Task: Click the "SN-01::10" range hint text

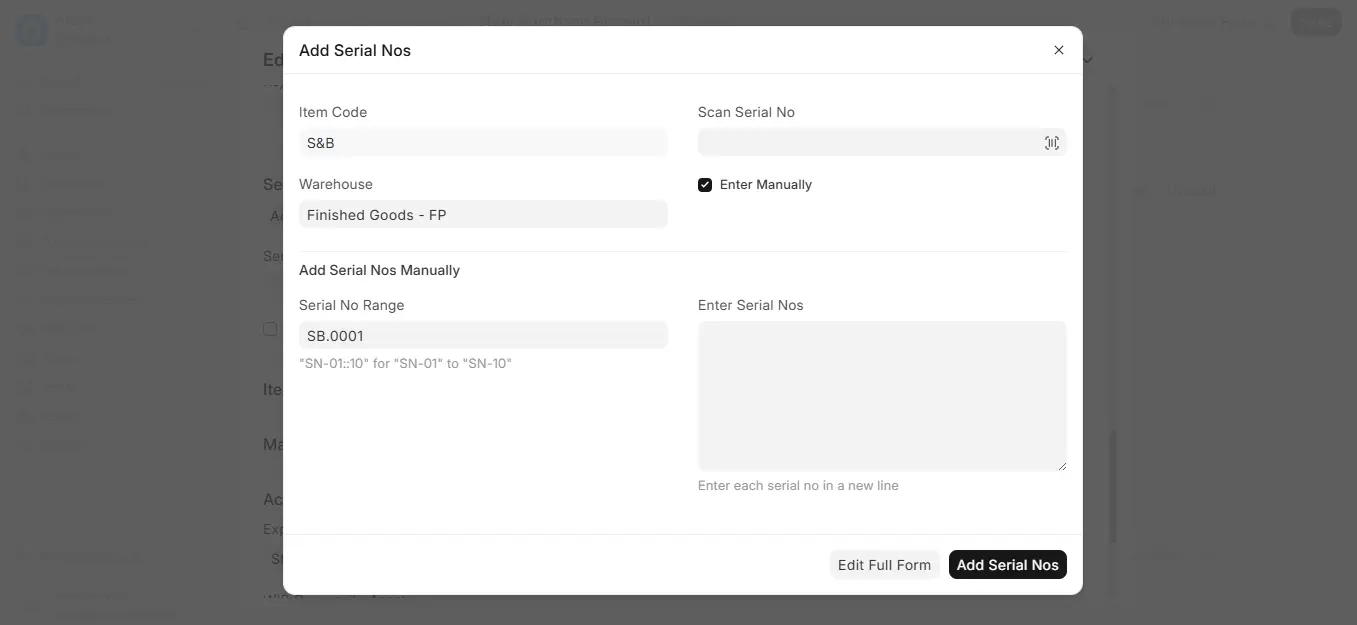Action: point(405,364)
